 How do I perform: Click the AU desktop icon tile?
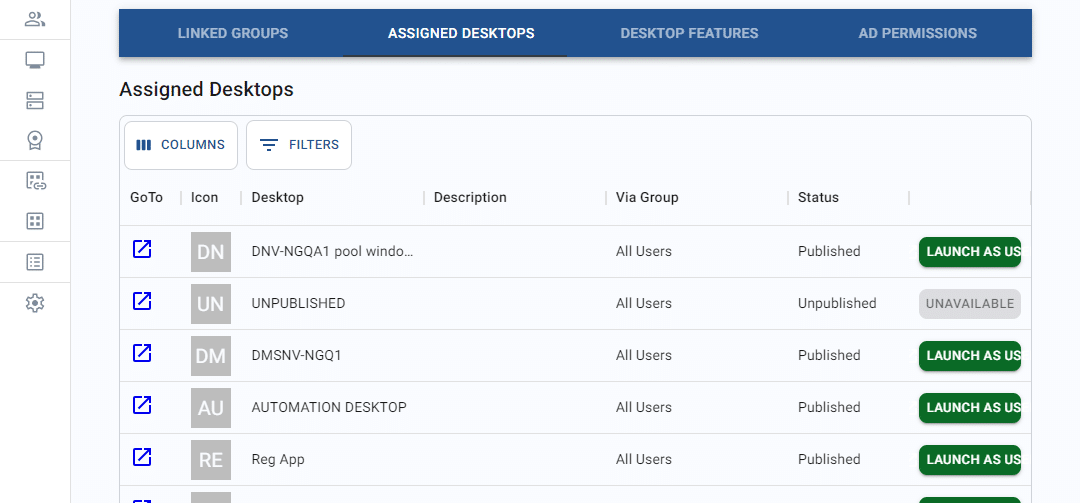211,408
